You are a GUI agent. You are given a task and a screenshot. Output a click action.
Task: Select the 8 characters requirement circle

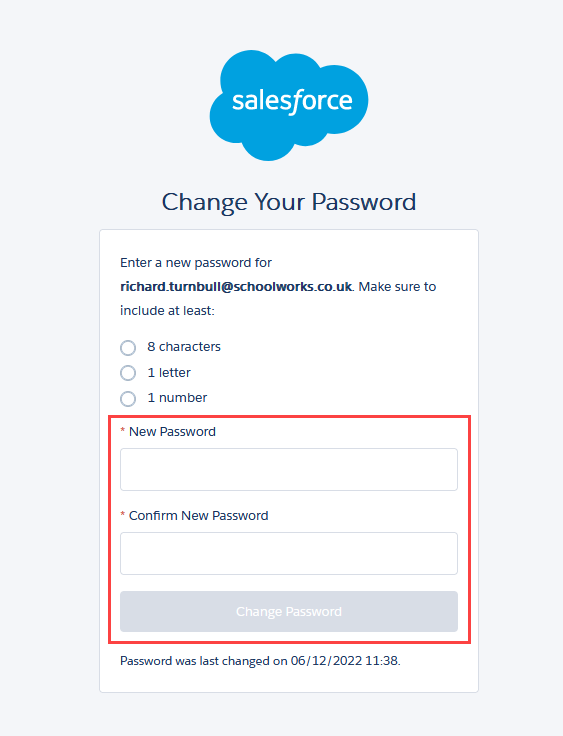click(128, 348)
